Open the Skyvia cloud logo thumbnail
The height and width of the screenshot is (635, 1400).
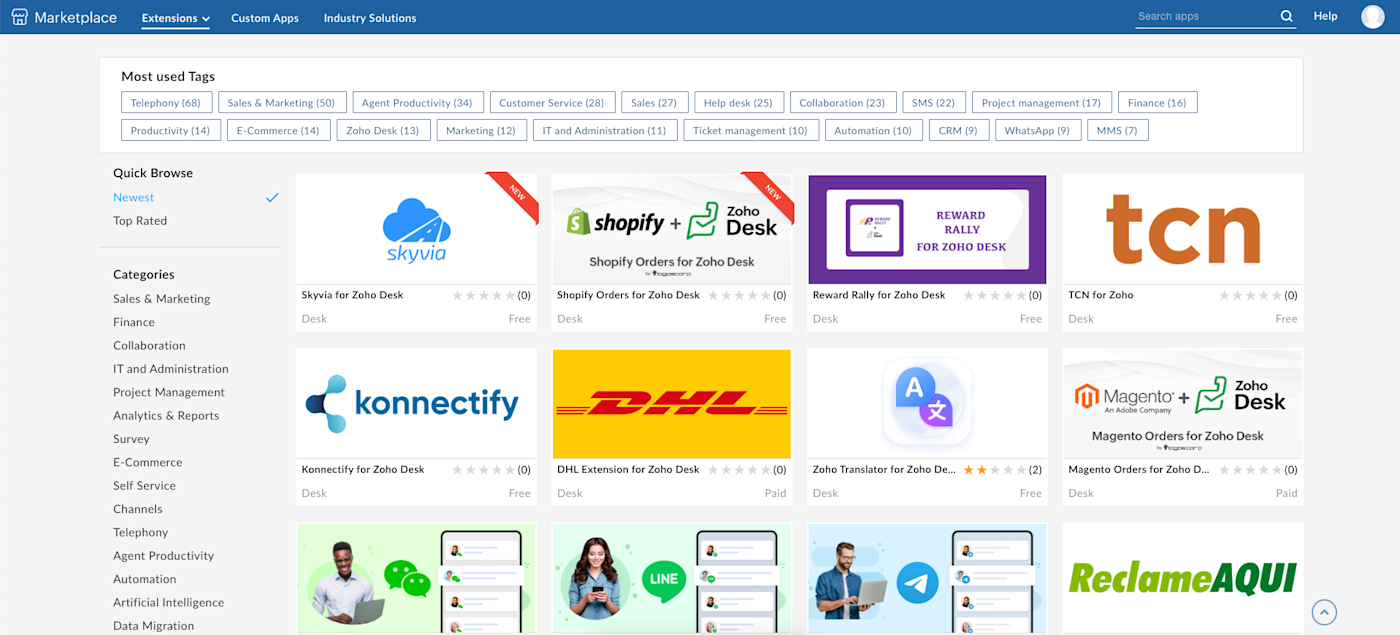[416, 230]
